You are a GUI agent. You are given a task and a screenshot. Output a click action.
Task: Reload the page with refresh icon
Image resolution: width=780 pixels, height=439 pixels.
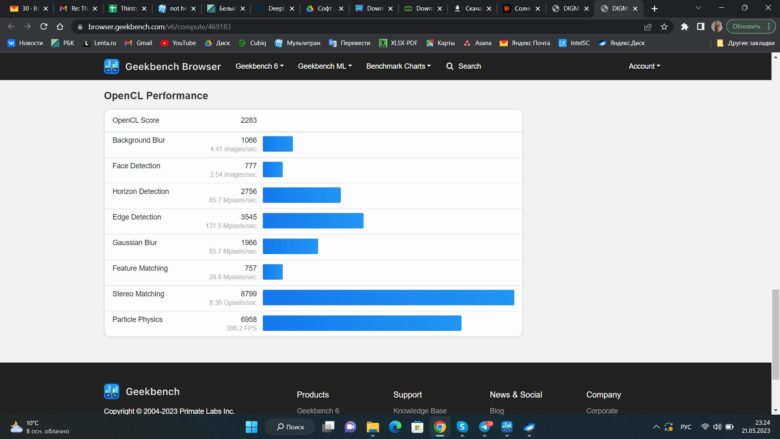click(x=44, y=26)
